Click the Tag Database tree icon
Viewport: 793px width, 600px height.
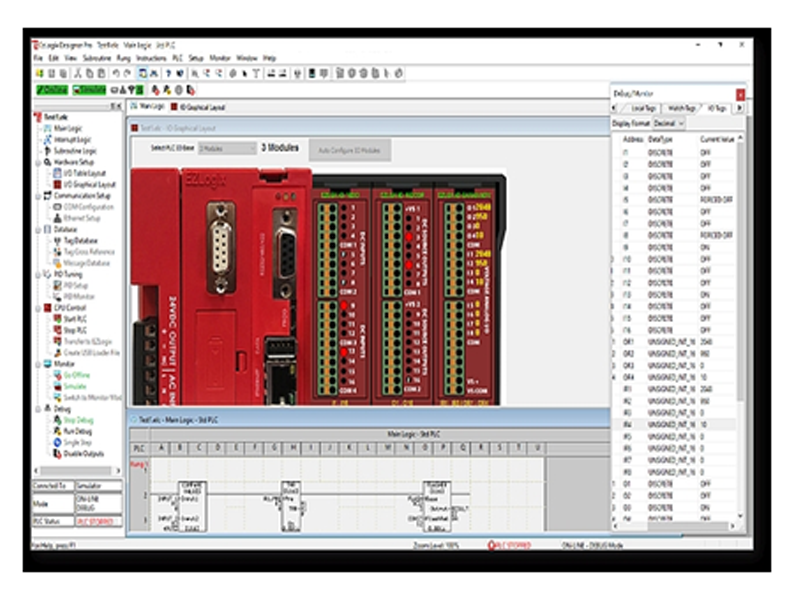57,241
